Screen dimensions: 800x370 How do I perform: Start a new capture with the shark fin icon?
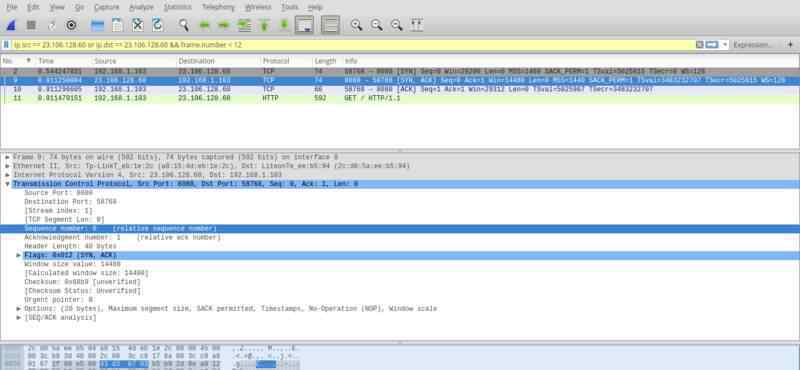coord(11,25)
